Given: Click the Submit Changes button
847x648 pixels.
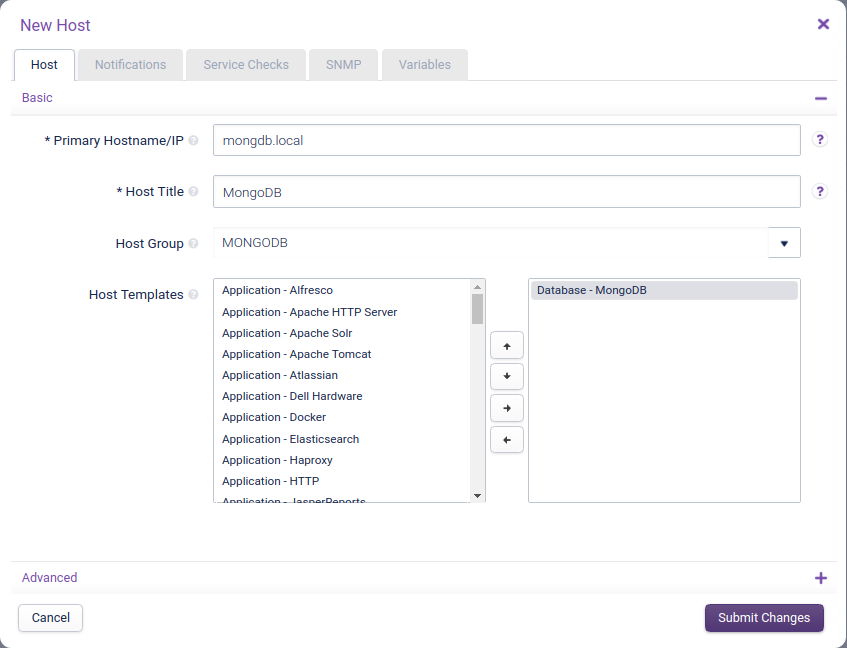Looking at the screenshot, I should coord(764,618).
